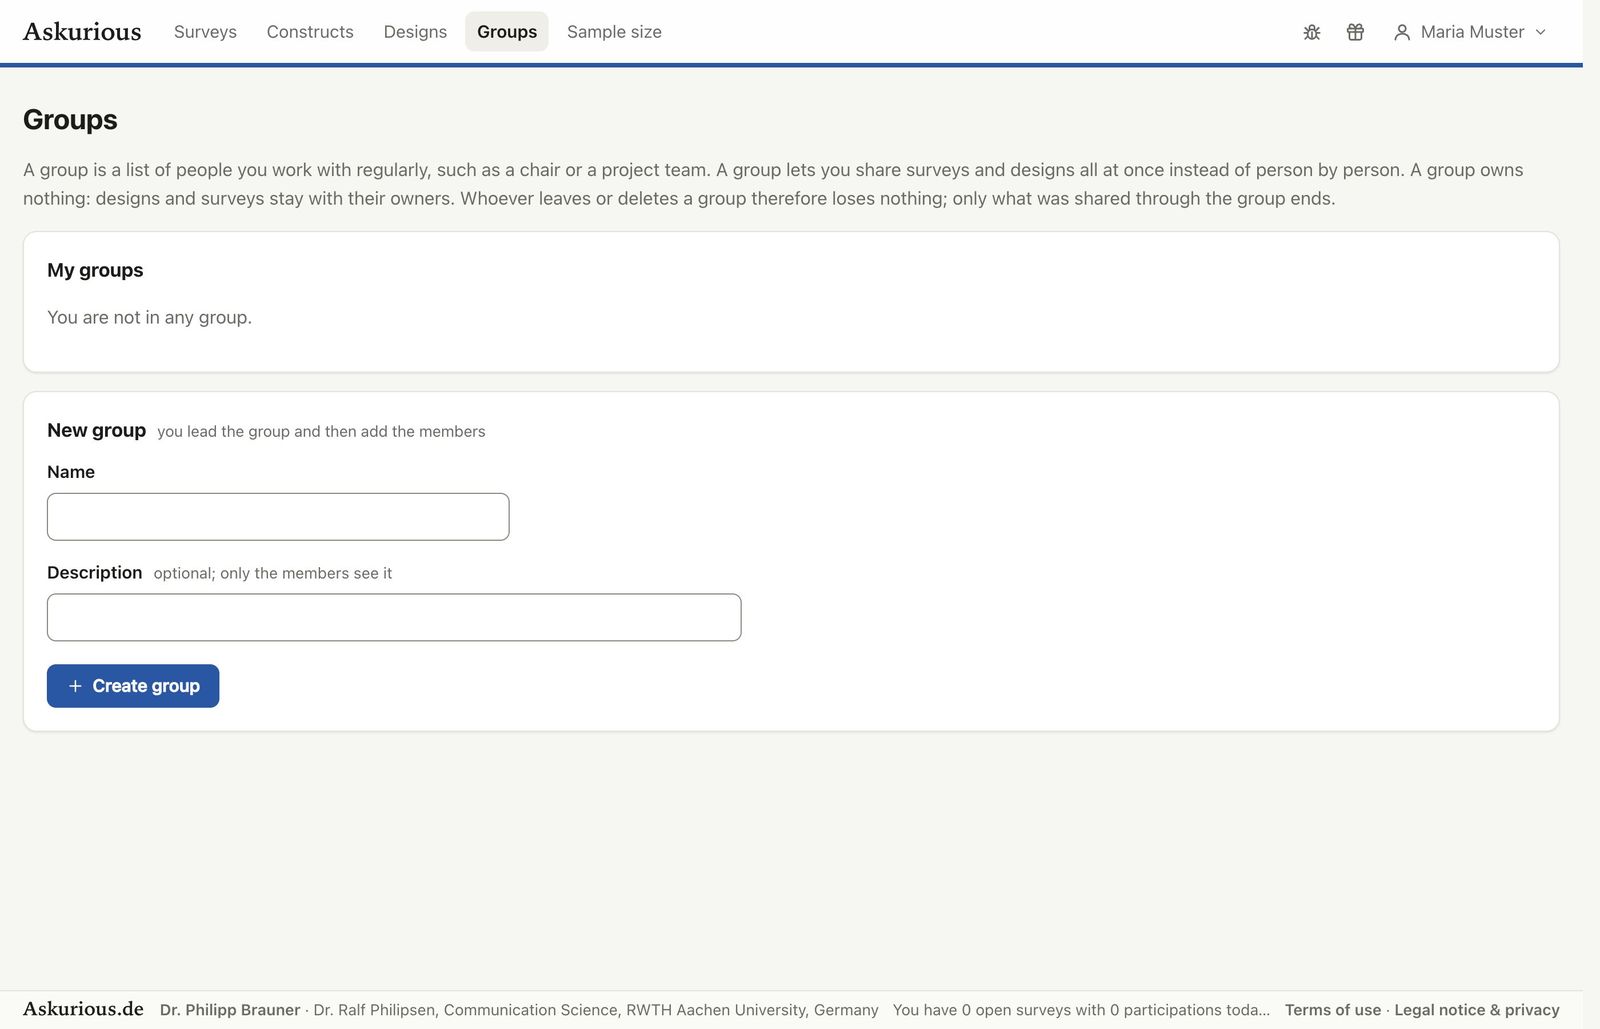
Task: Click the plus icon on Create group
Action: tap(75, 686)
